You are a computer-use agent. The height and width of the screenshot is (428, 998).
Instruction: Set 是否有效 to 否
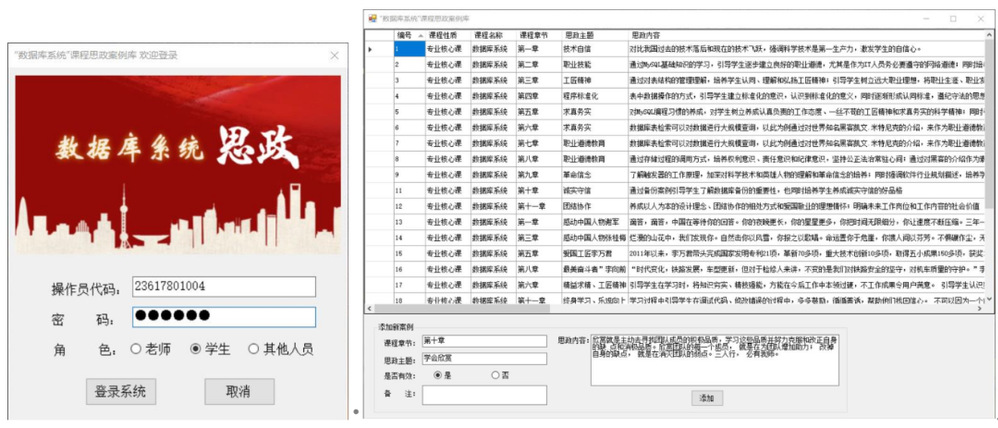495,375
